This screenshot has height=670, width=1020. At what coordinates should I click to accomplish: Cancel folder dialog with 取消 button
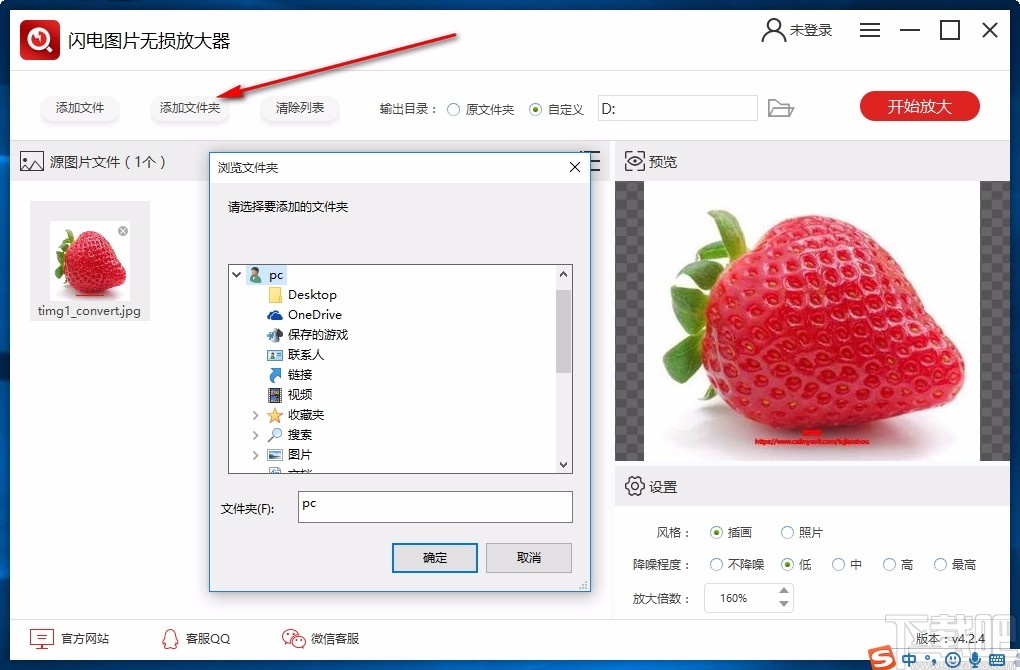pos(529,557)
